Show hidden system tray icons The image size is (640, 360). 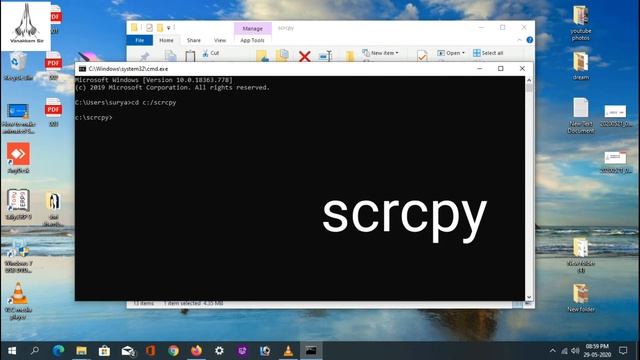(x=552, y=351)
